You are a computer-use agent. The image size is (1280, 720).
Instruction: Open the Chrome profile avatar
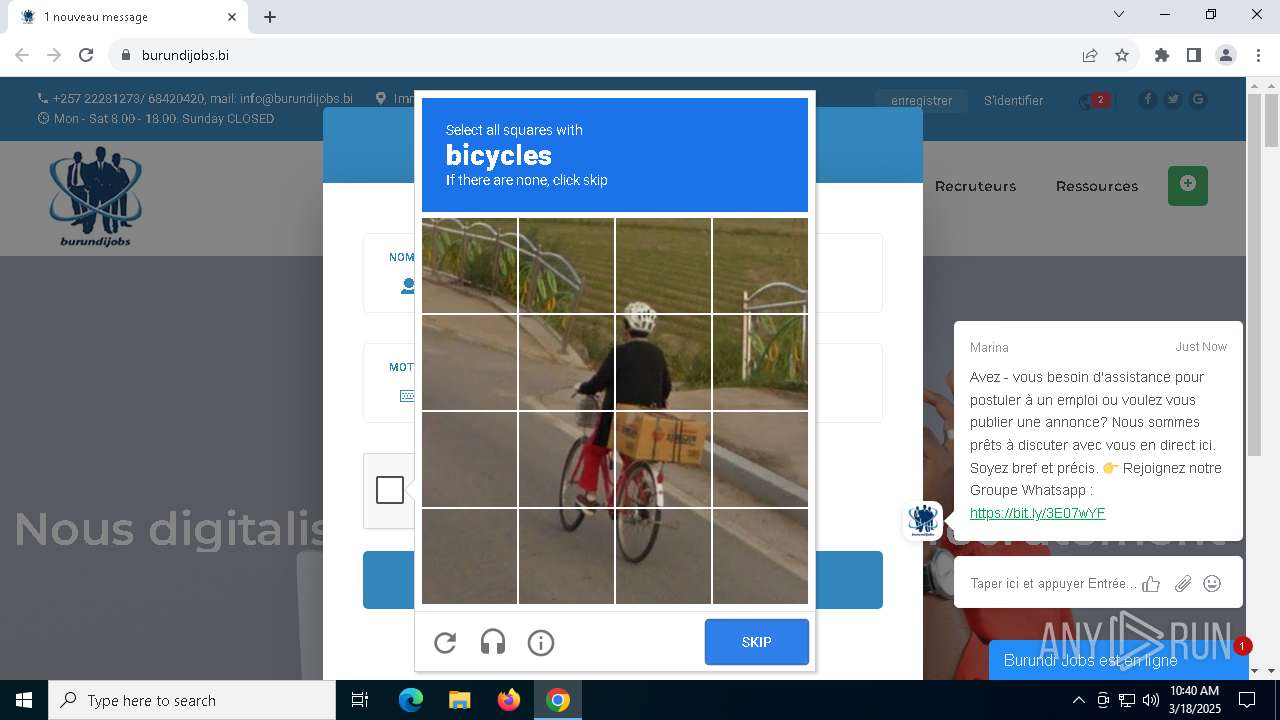tap(1226, 55)
